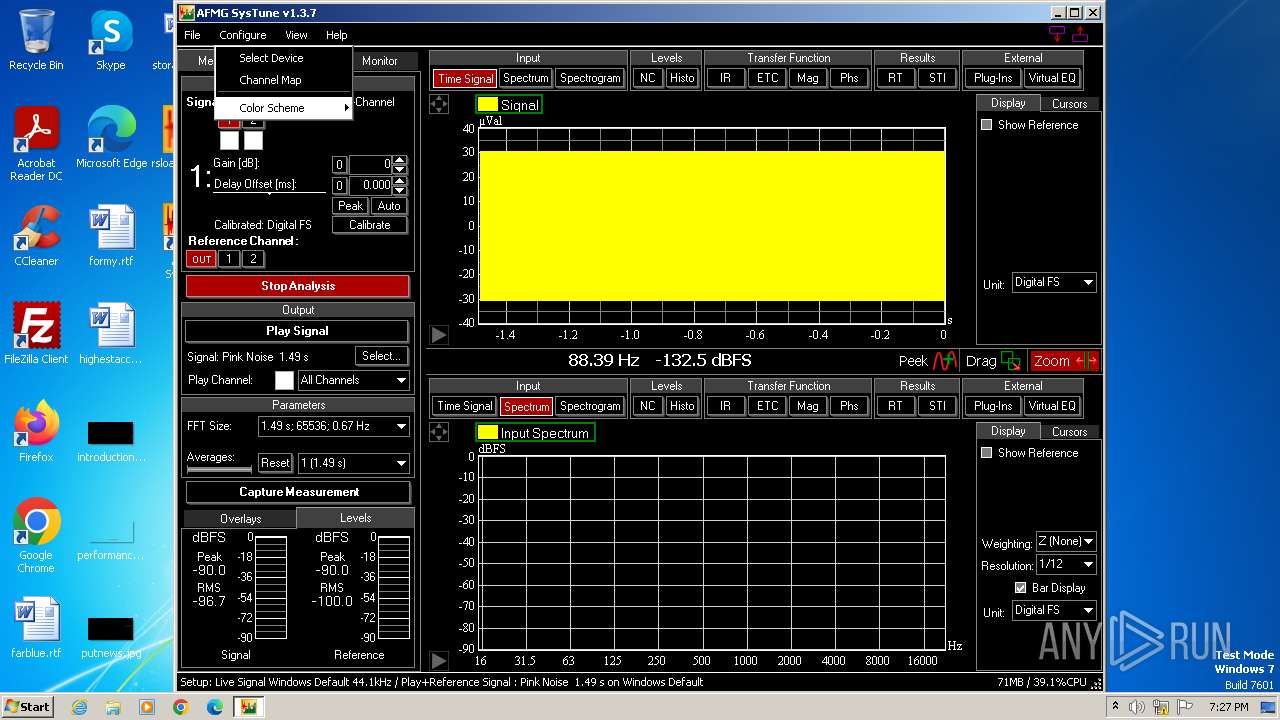Toggle Show Reference in lower Display panel
This screenshot has height=720, width=1280.
point(987,453)
